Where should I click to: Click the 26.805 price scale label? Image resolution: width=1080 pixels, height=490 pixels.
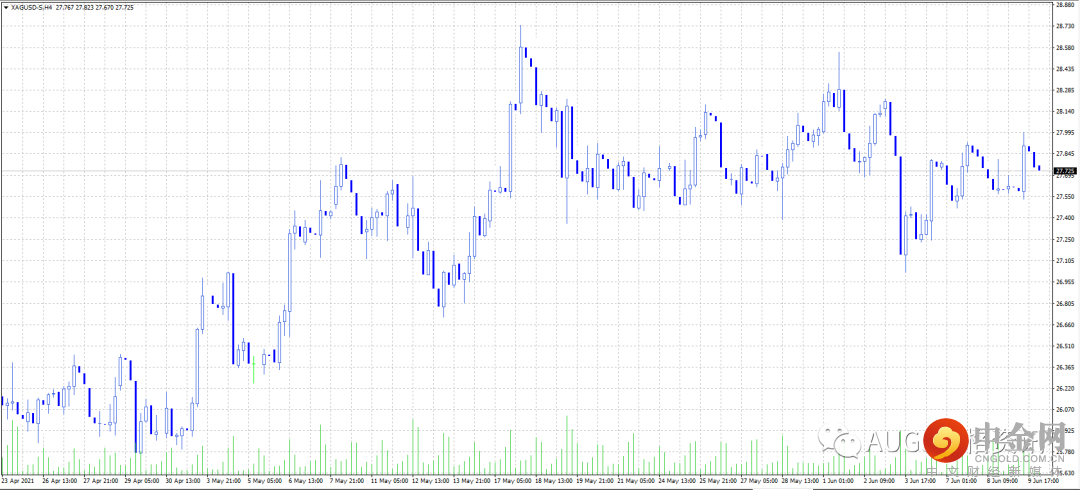[1064, 304]
